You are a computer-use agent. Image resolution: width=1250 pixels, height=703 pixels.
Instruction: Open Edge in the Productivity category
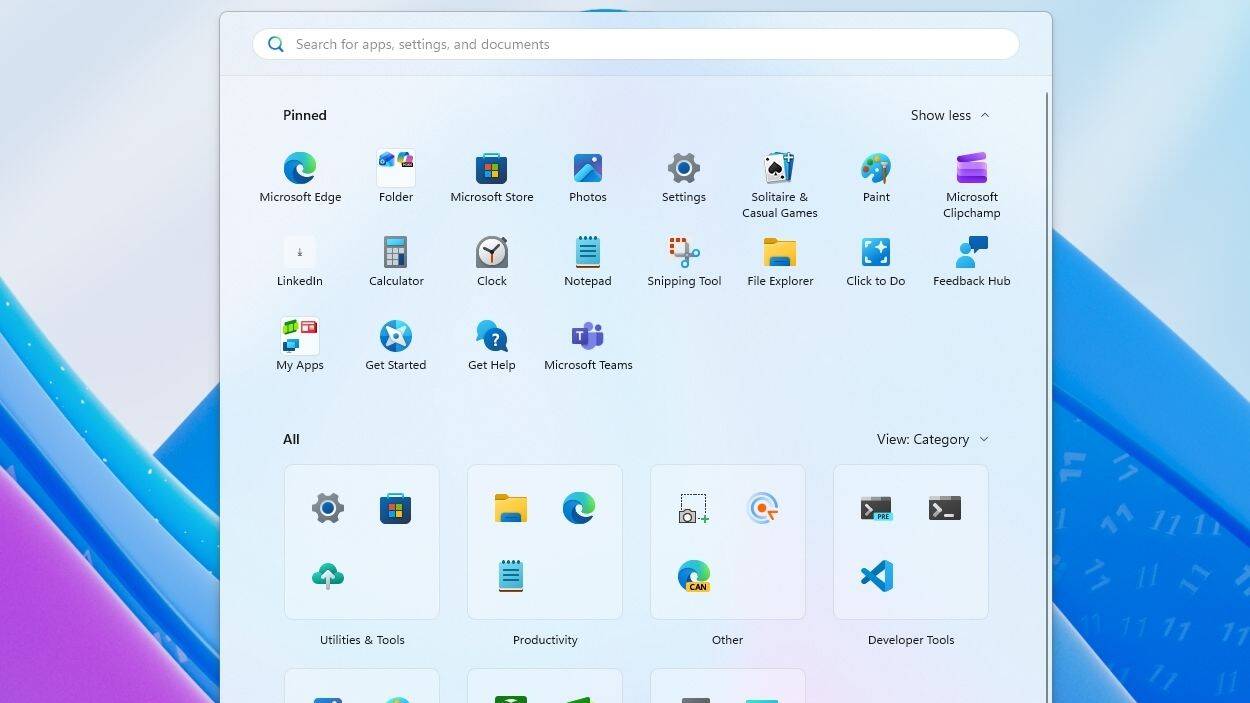click(579, 508)
